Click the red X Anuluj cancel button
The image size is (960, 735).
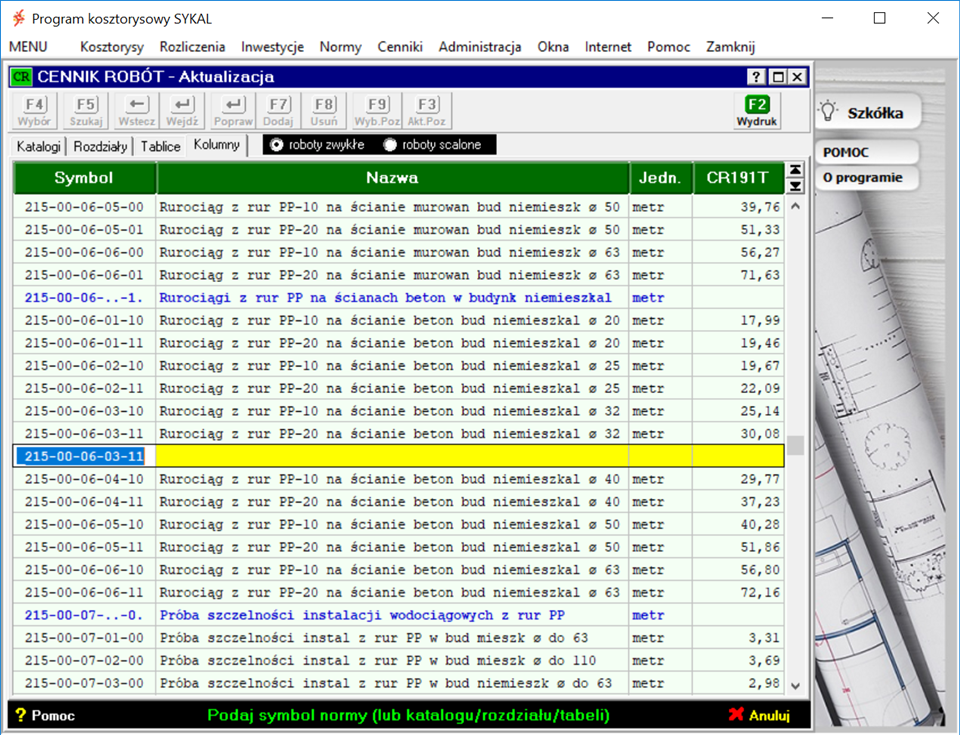(759, 715)
